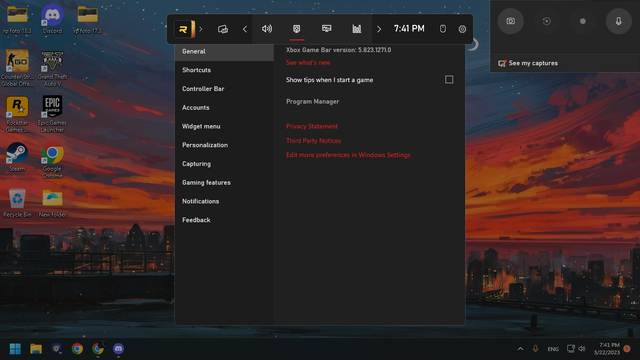Viewport: 640px width, 360px height.
Task: Take a screenshot with camera button
Action: point(511,21)
